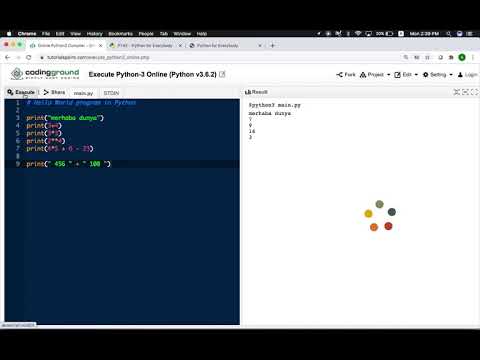Reload the page with the refresh icon

(29, 57)
